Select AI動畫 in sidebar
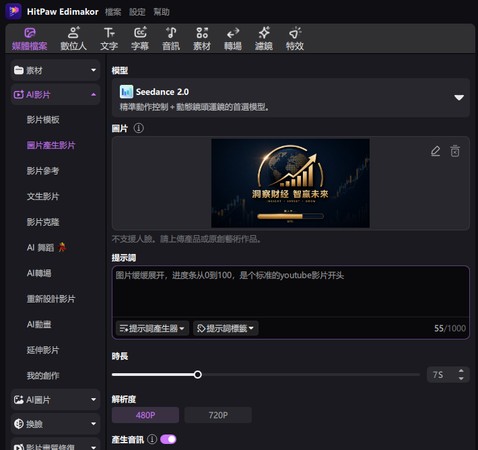The height and width of the screenshot is (450, 478). (x=39, y=324)
